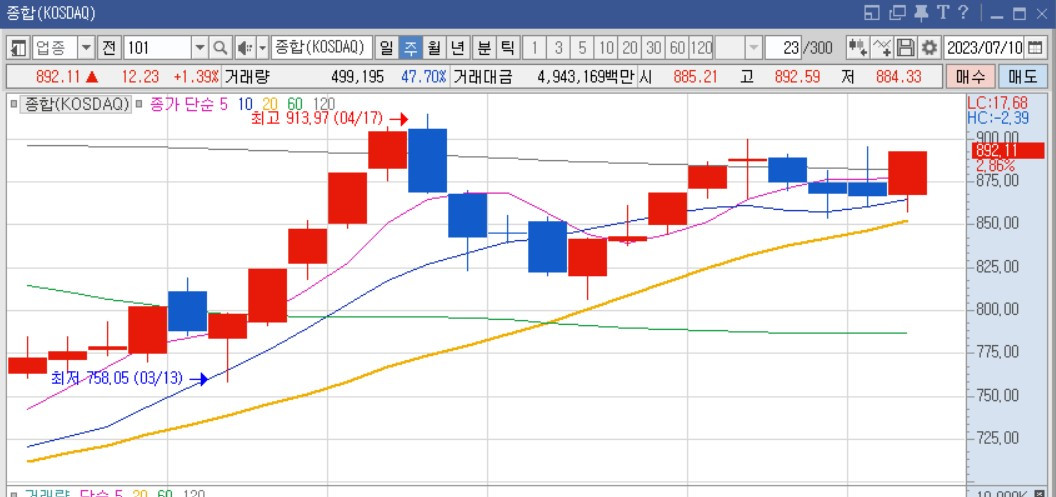Click the 885.21 opening price value
1056x497 pixels.
695,77
